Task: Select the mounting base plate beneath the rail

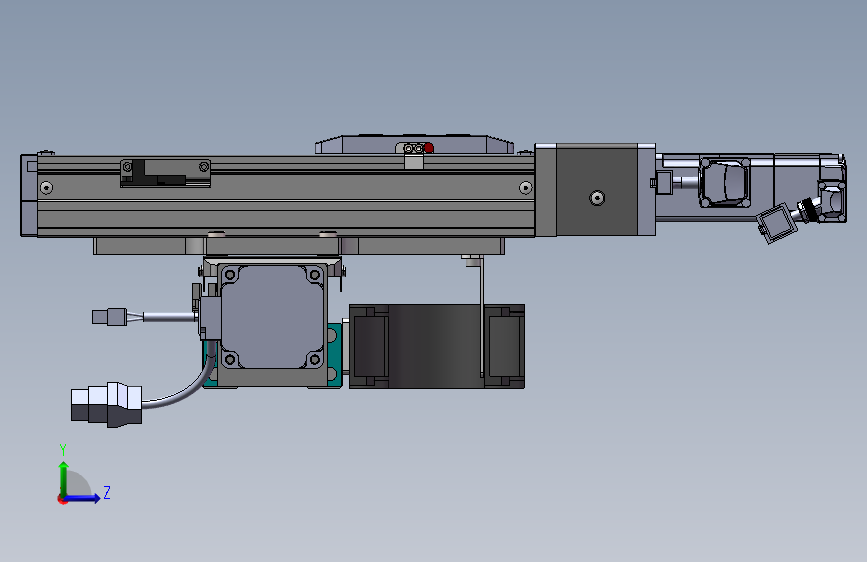Action: click(x=299, y=246)
